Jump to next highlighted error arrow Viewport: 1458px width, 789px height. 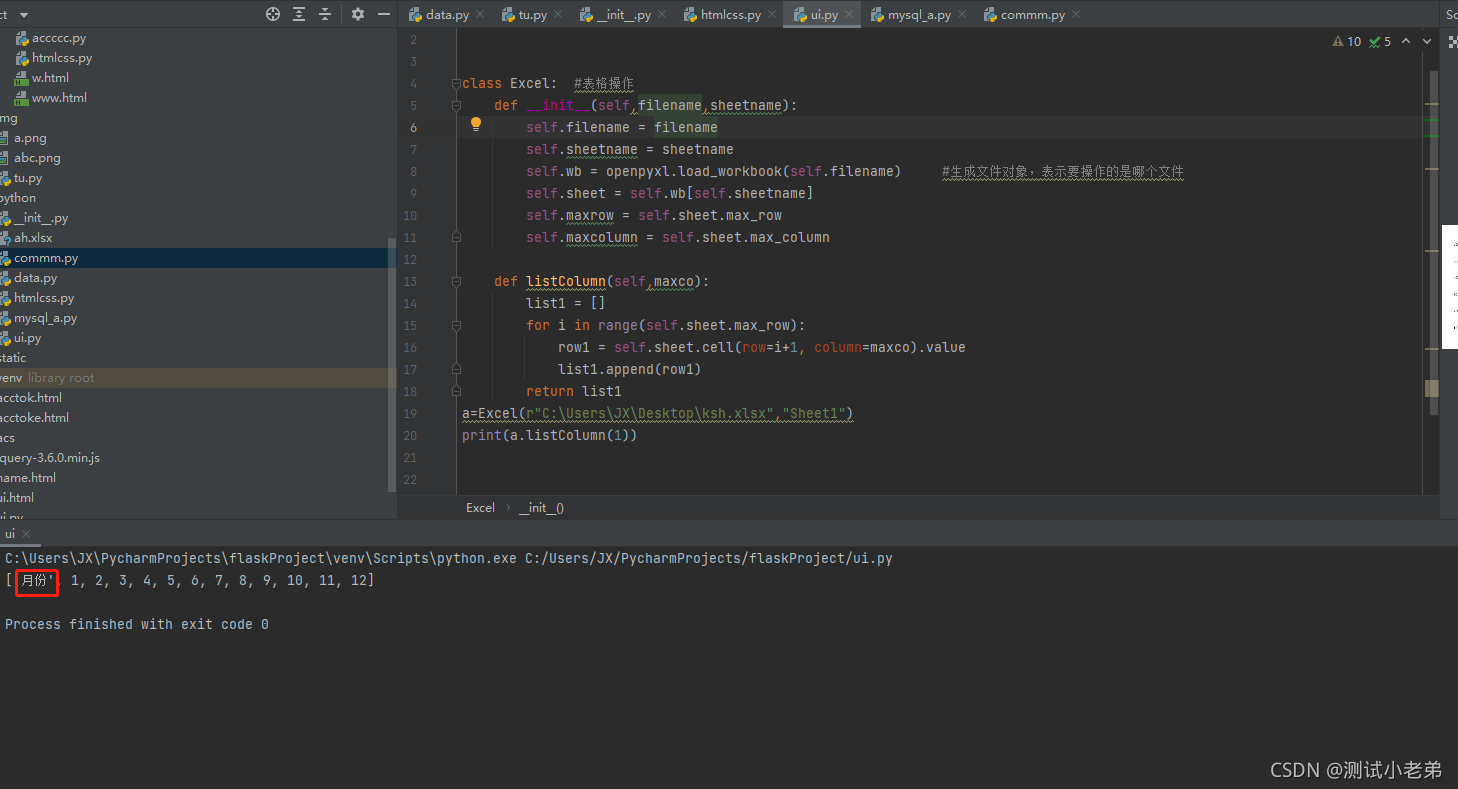[1428, 41]
